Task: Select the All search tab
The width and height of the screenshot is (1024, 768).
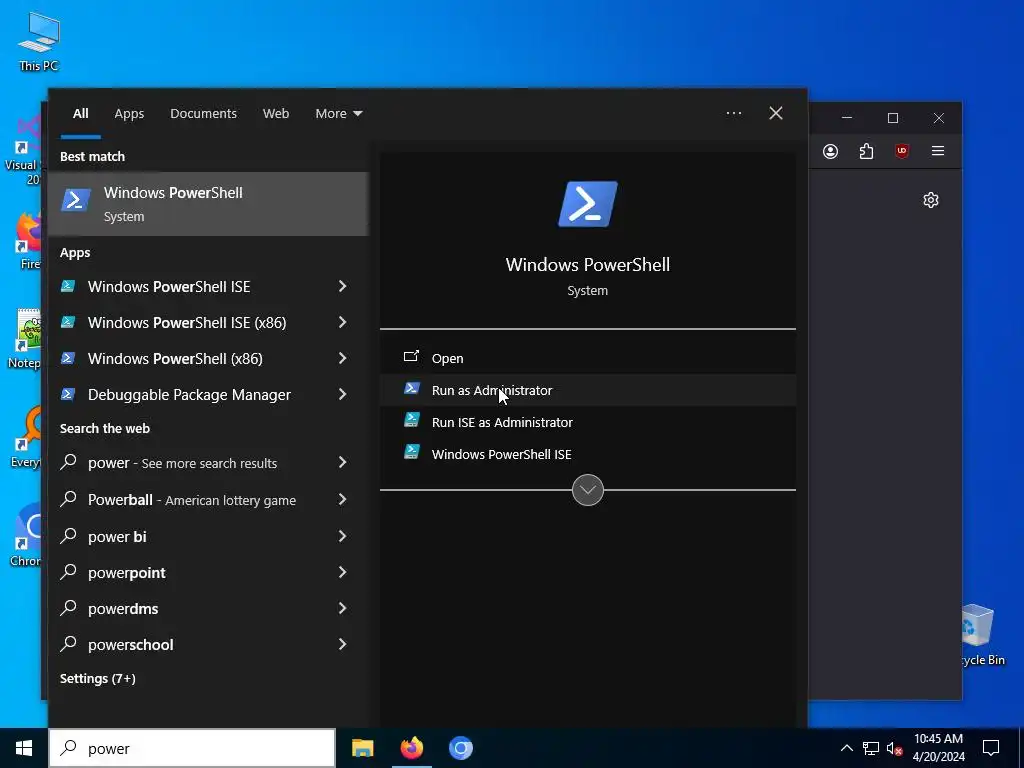Action: 80,114
